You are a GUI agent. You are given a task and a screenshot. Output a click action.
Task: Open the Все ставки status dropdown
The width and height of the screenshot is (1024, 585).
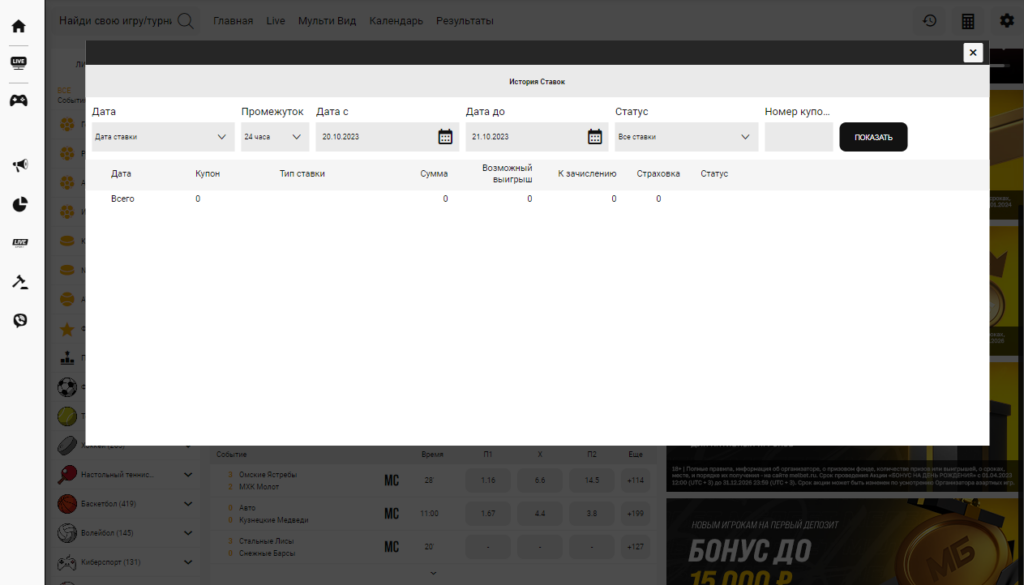(686, 137)
